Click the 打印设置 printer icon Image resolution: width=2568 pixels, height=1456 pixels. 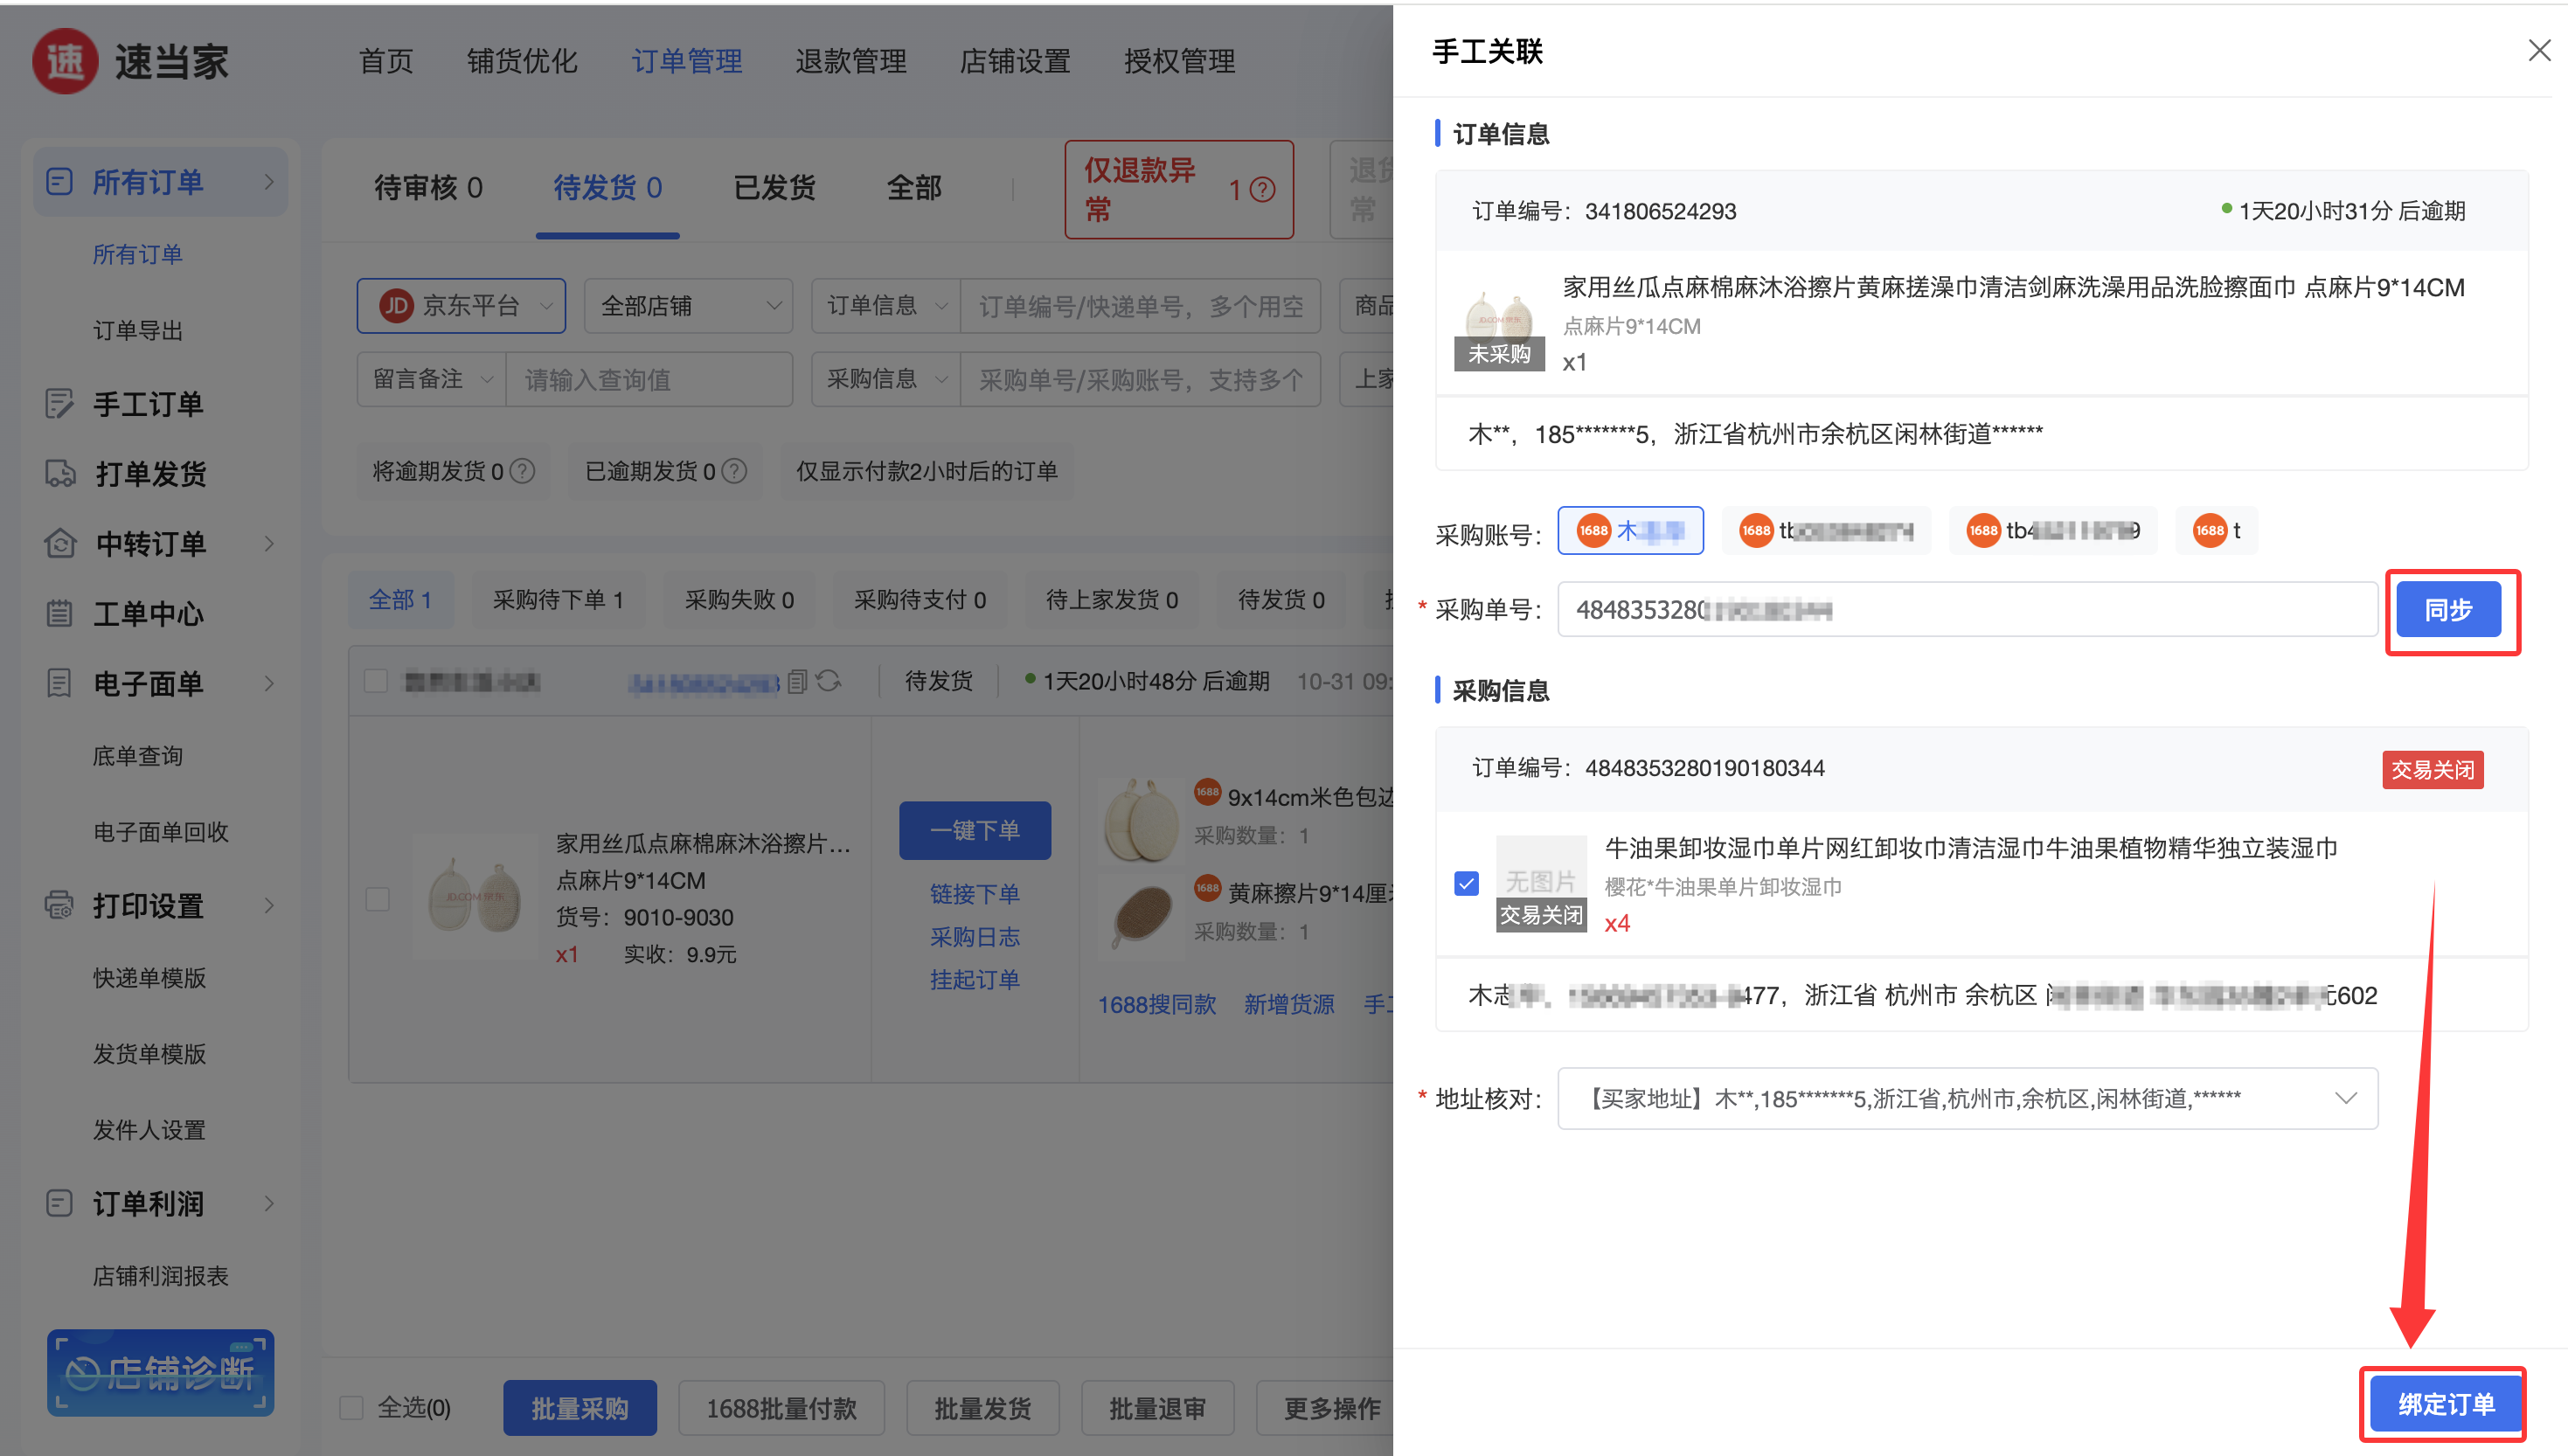tap(59, 905)
